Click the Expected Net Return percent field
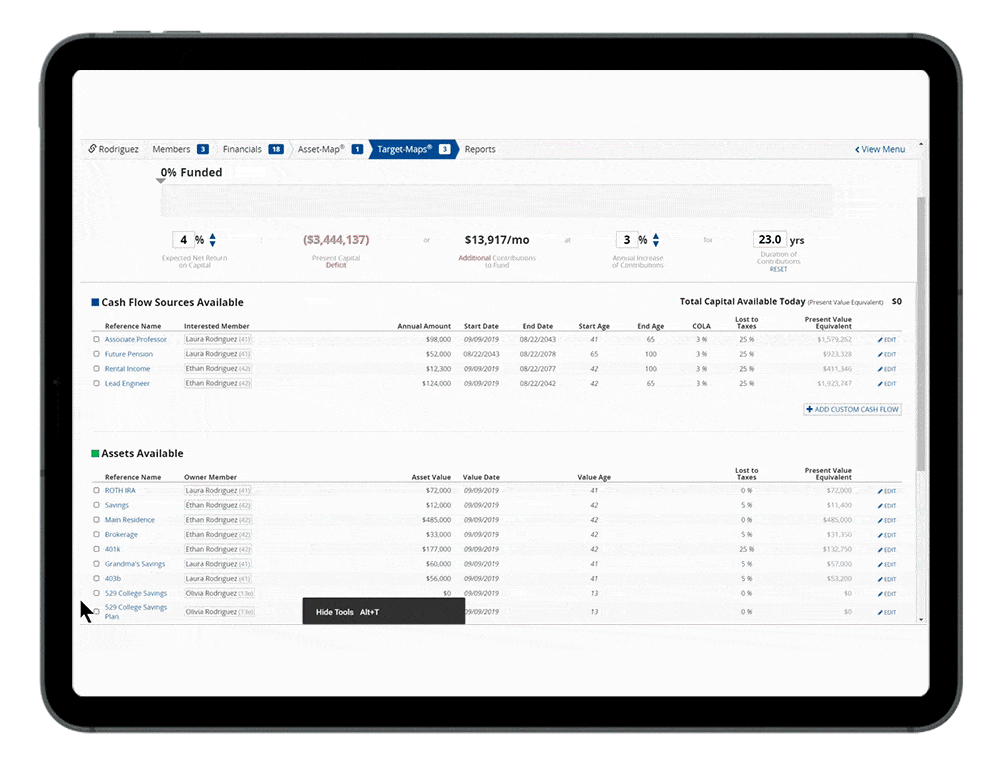The height and width of the screenshot is (776, 1000). point(183,240)
